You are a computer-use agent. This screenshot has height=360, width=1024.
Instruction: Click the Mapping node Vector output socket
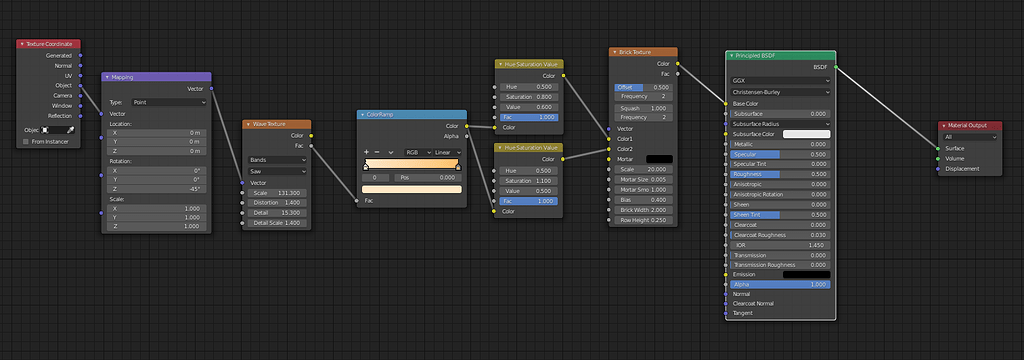click(x=211, y=88)
